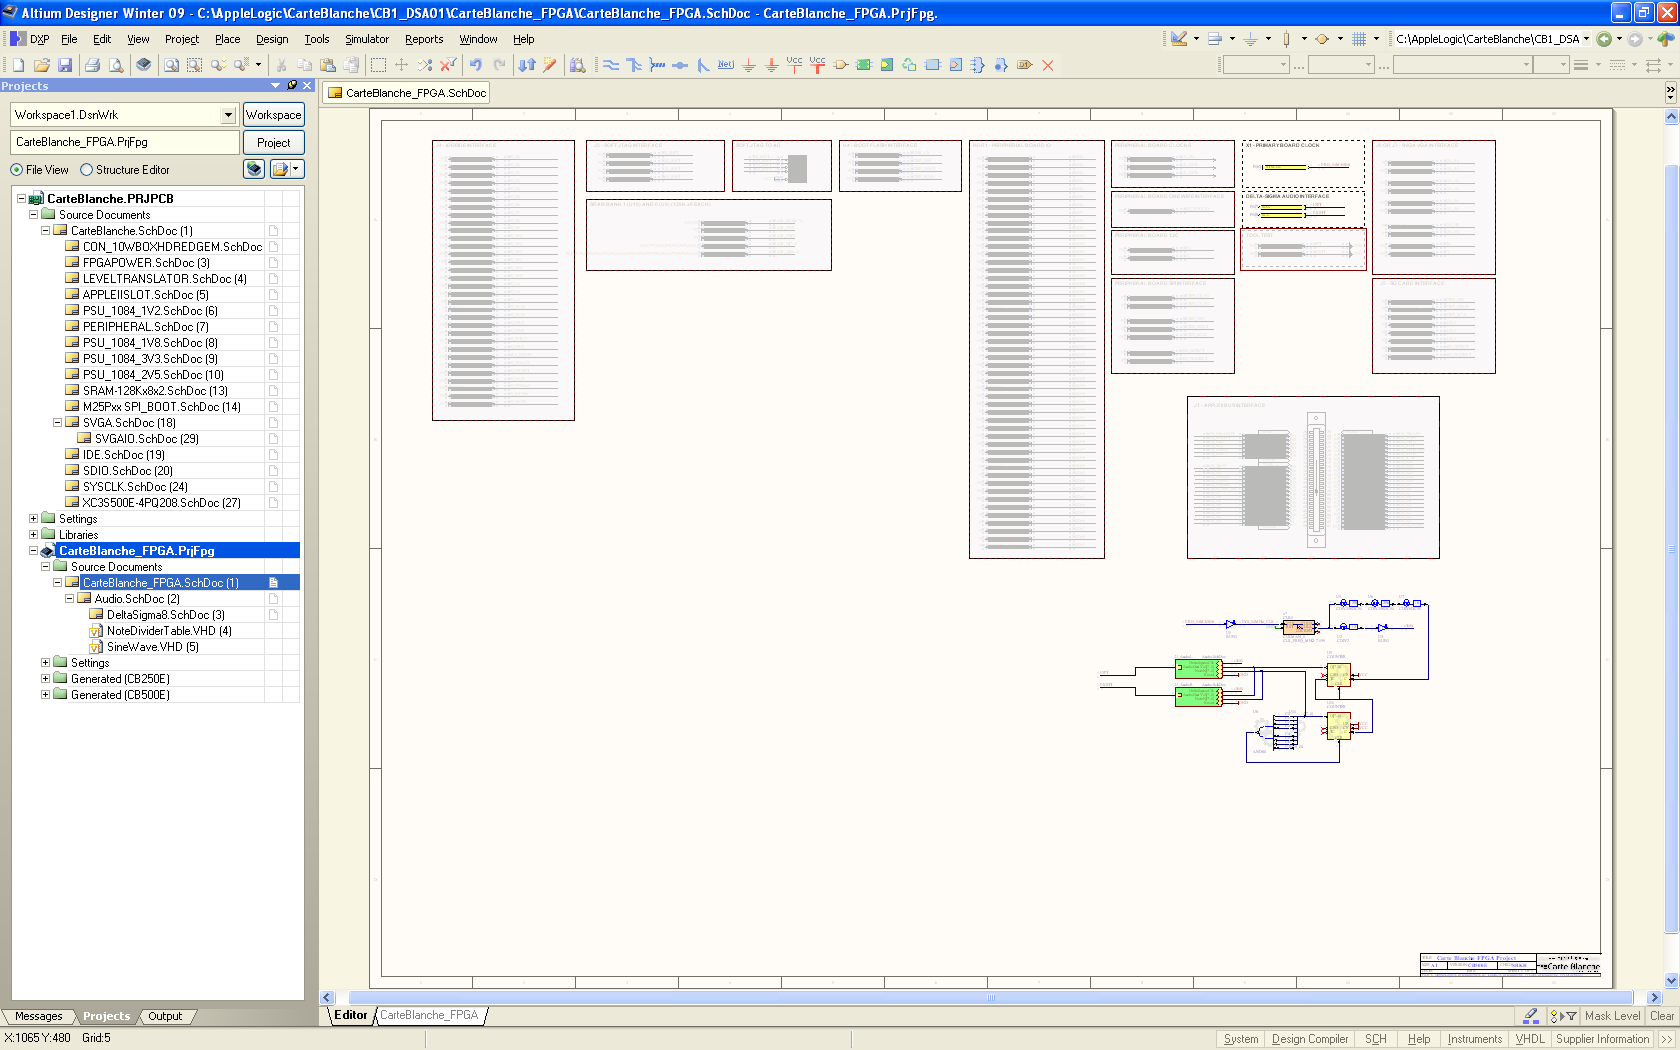Switch to the Output panel tab
This screenshot has width=1680, height=1050.
coord(165,1016)
